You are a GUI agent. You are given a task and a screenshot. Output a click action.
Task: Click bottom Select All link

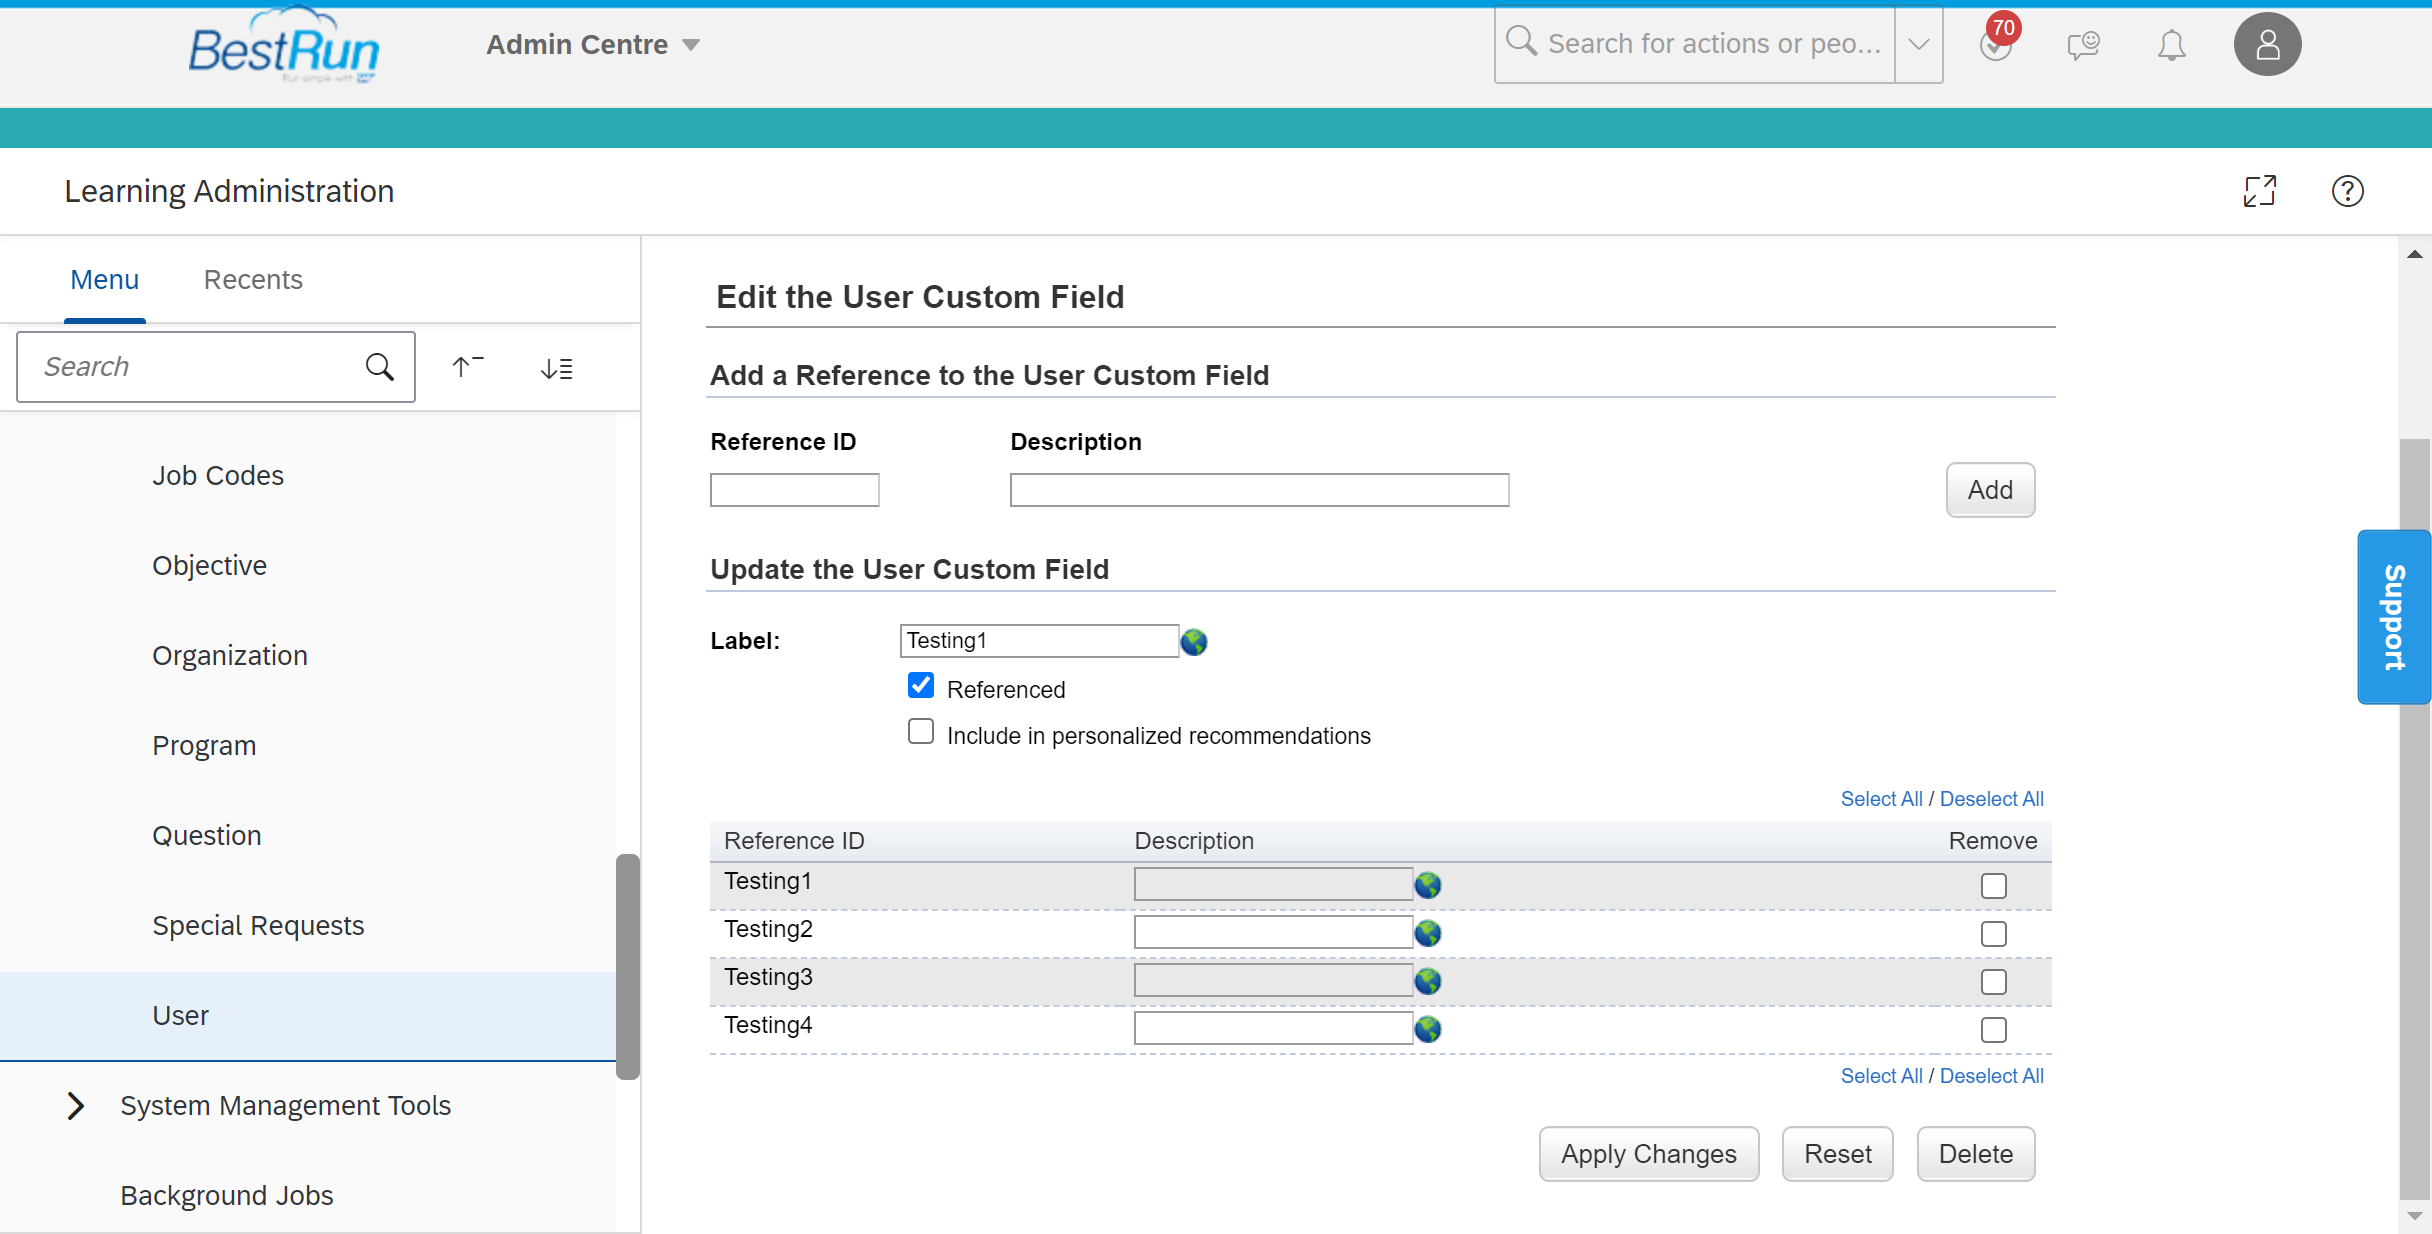pos(1881,1076)
